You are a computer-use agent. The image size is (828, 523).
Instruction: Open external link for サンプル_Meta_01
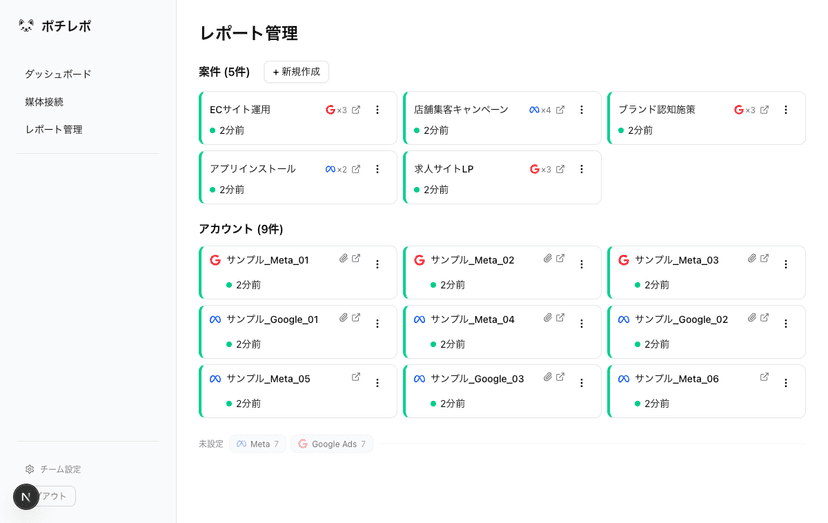point(356,258)
